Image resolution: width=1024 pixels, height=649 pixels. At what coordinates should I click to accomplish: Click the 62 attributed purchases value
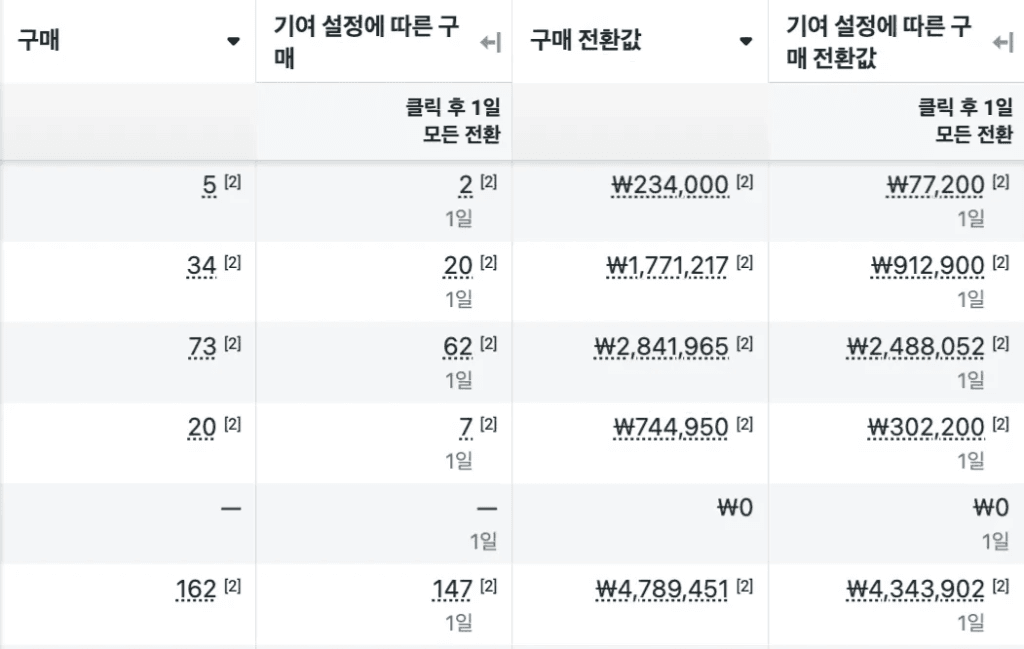(457, 347)
